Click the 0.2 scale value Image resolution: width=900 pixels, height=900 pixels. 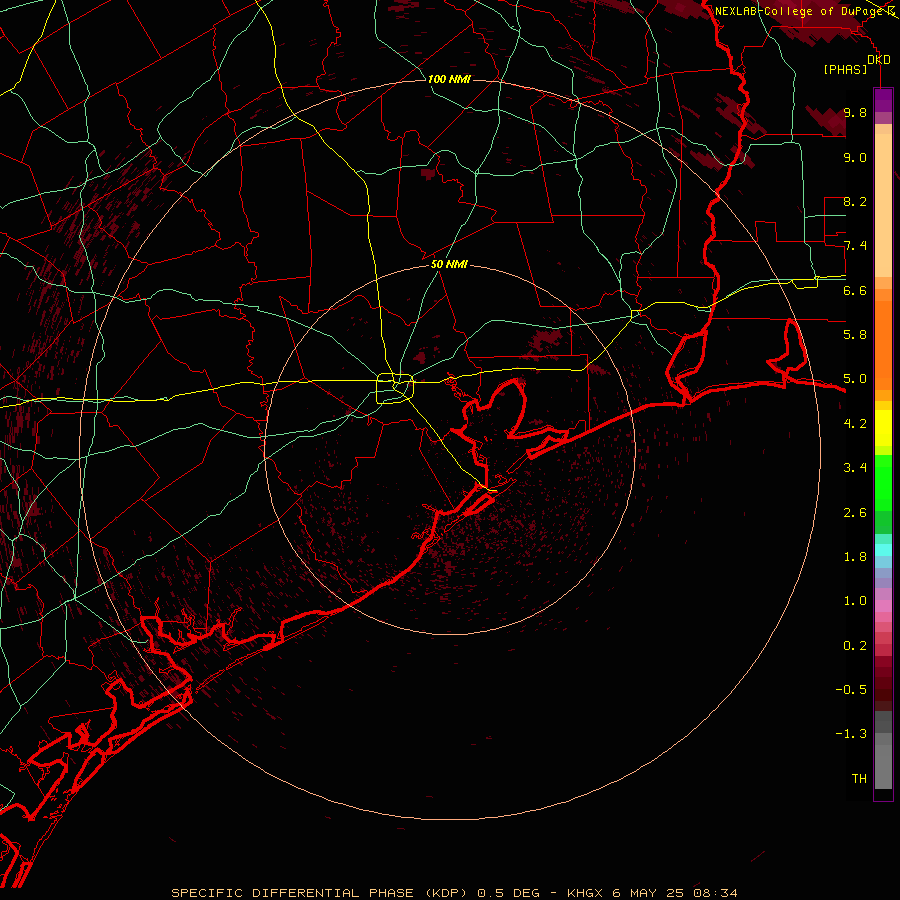point(855,646)
